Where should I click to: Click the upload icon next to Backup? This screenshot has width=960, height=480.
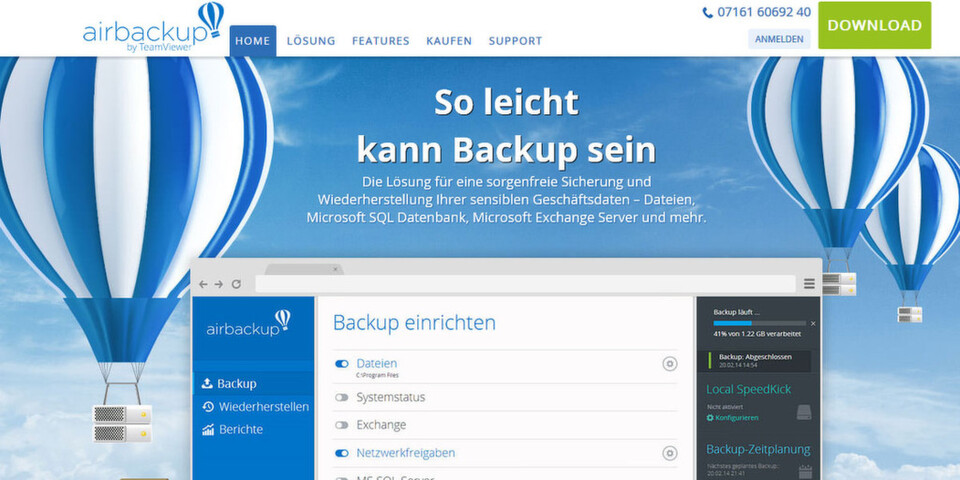[x=207, y=383]
